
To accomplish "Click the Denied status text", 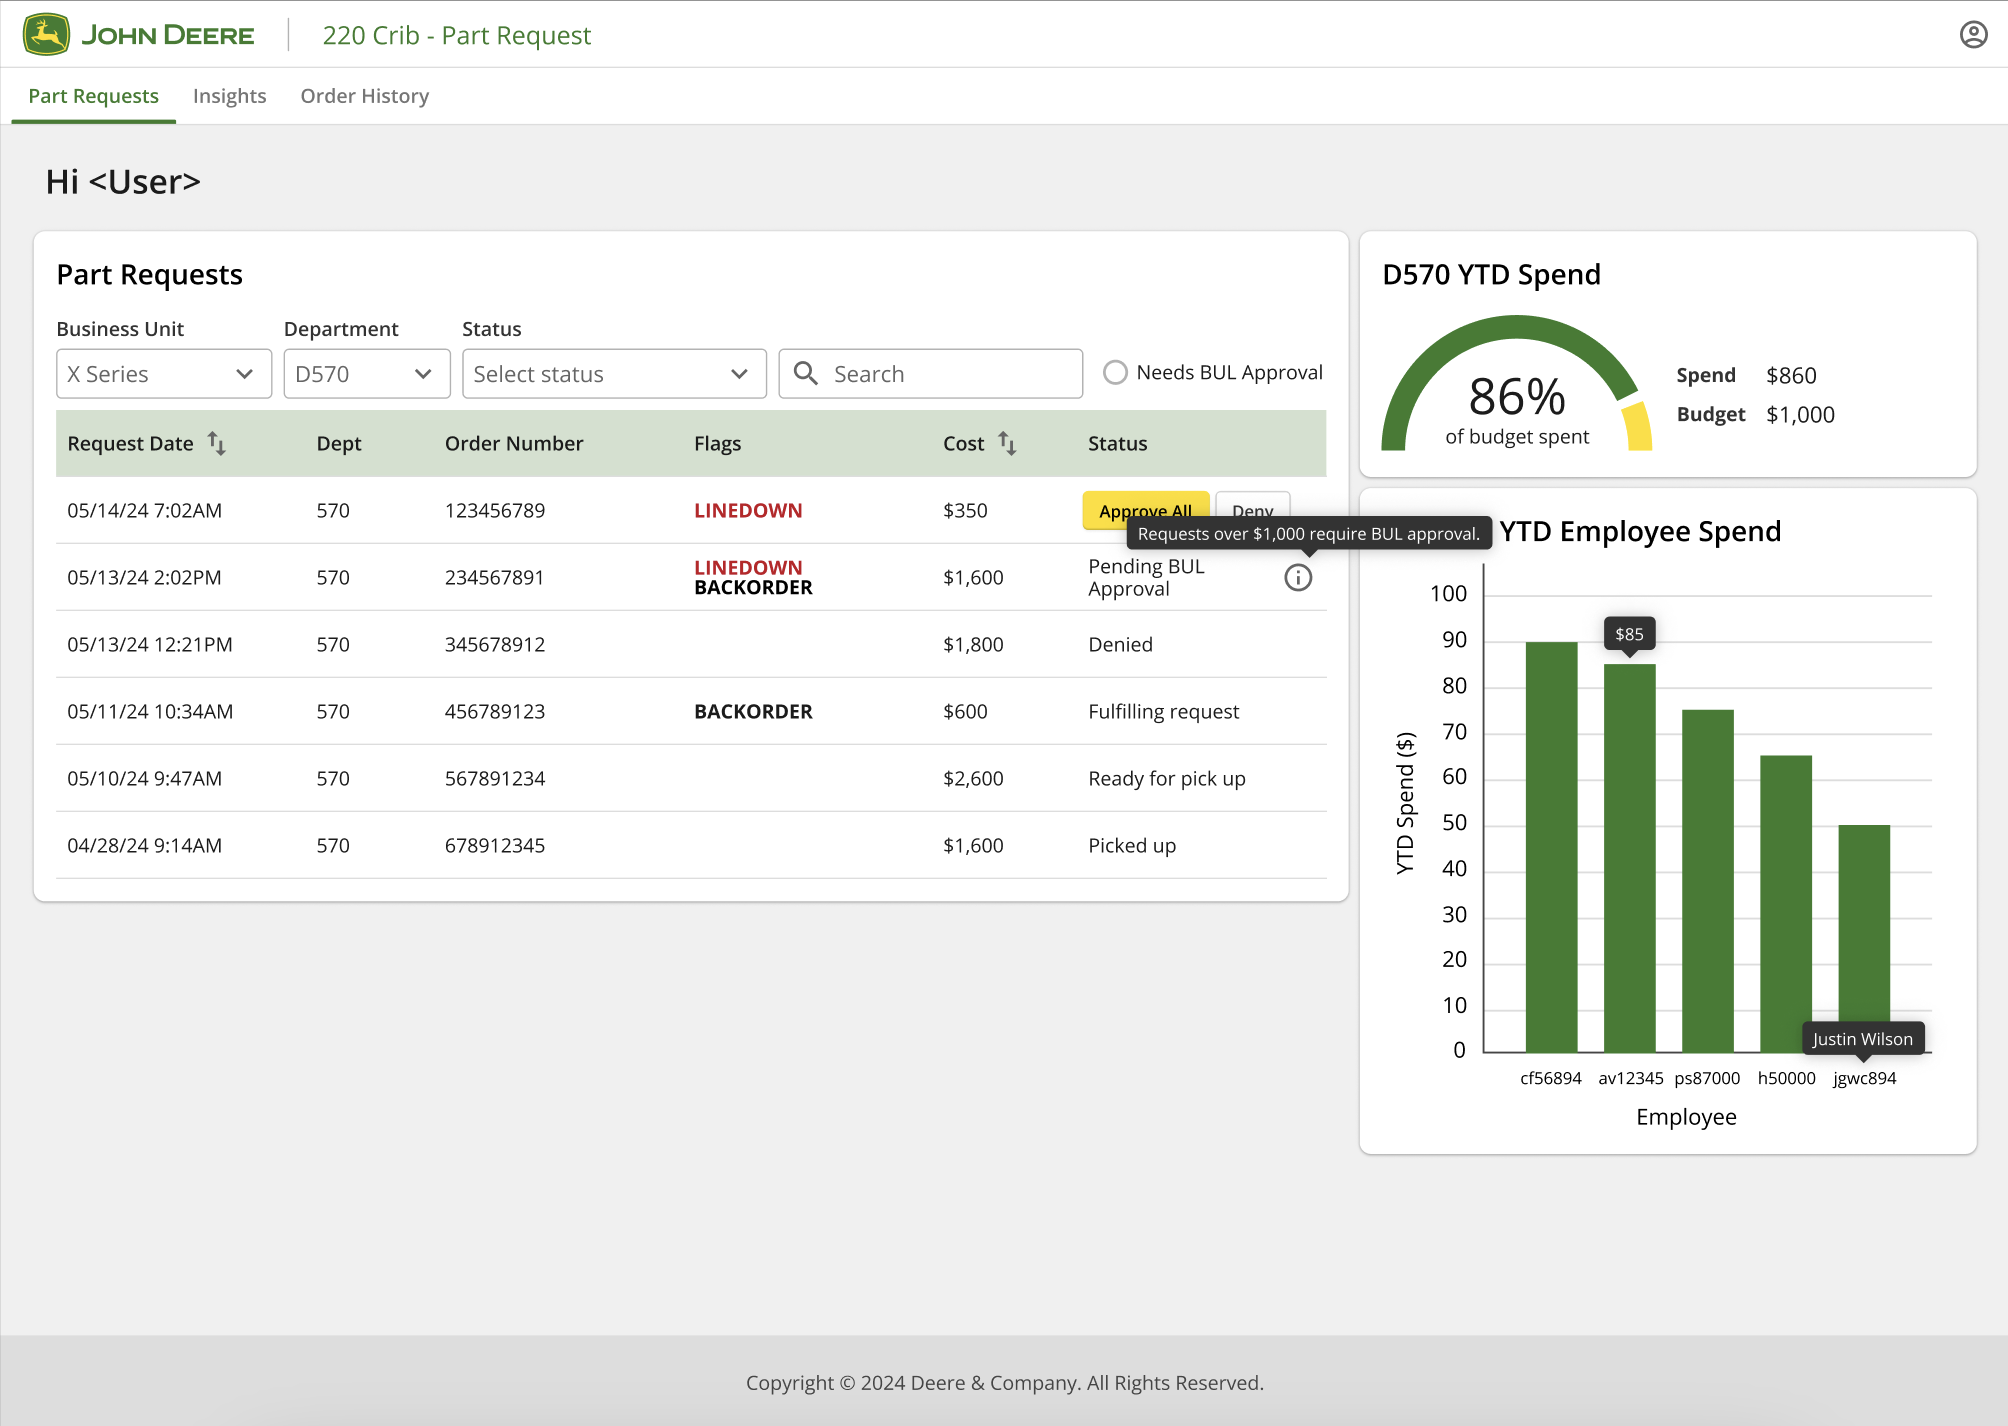I will (x=1120, y=644).
